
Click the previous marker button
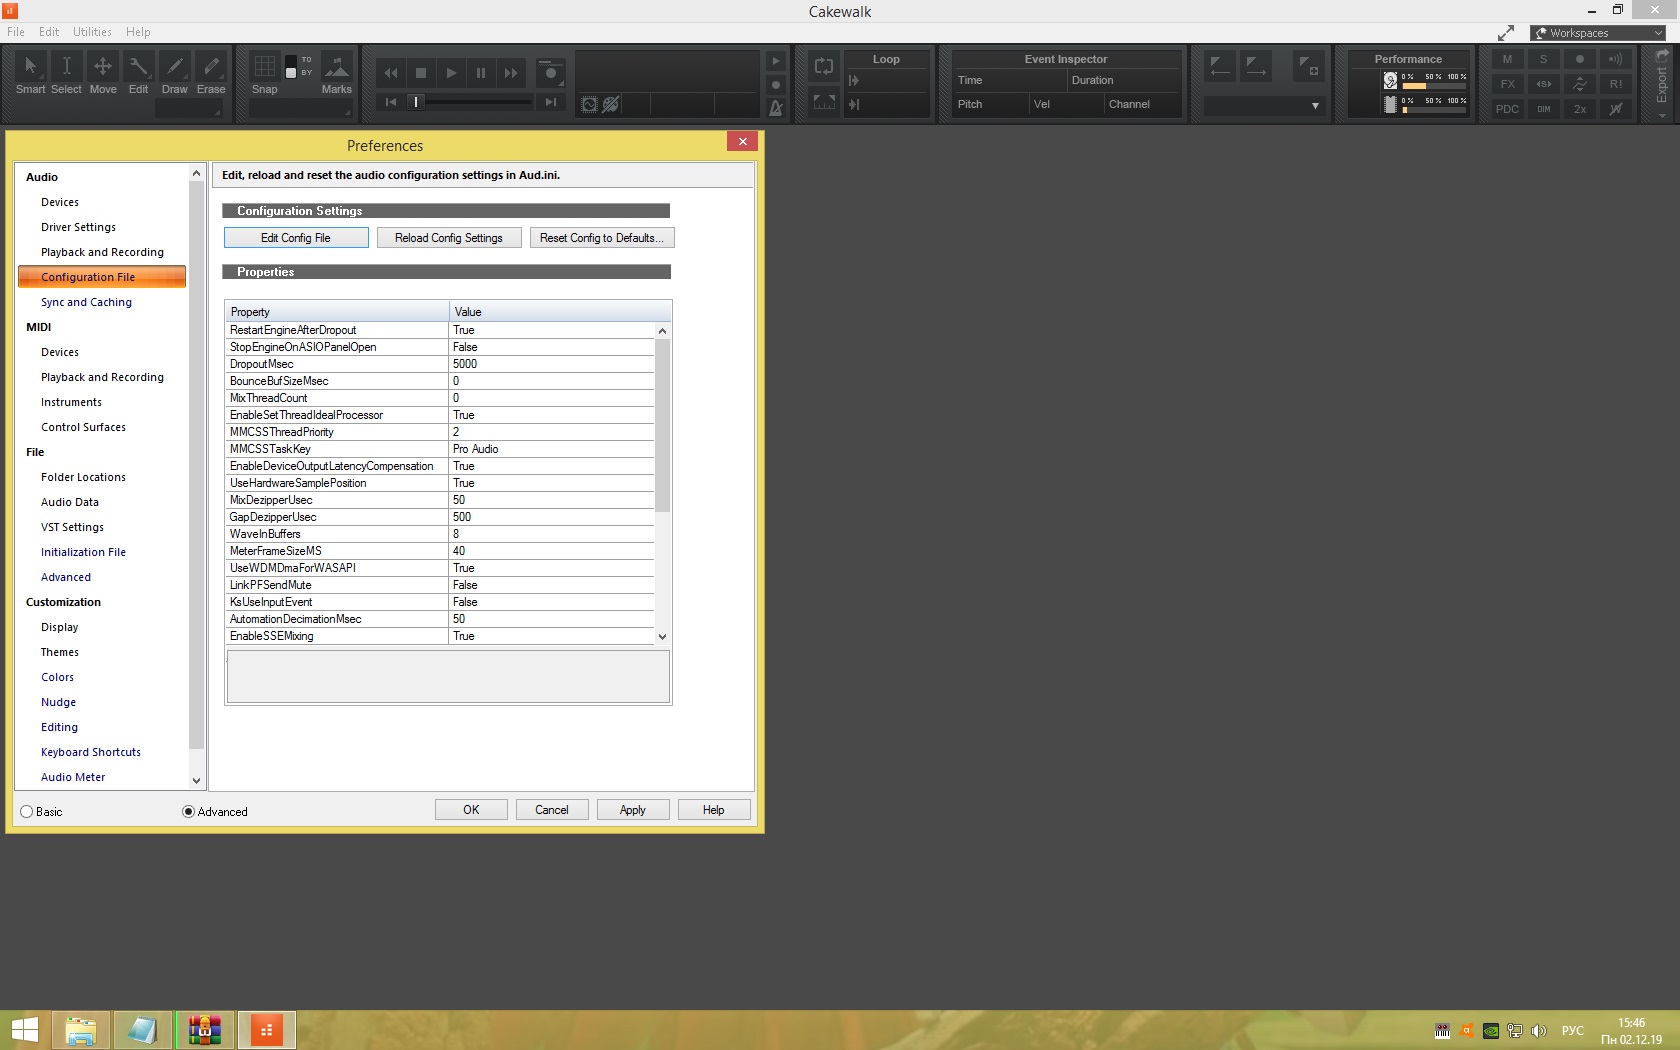[1220, 67]
